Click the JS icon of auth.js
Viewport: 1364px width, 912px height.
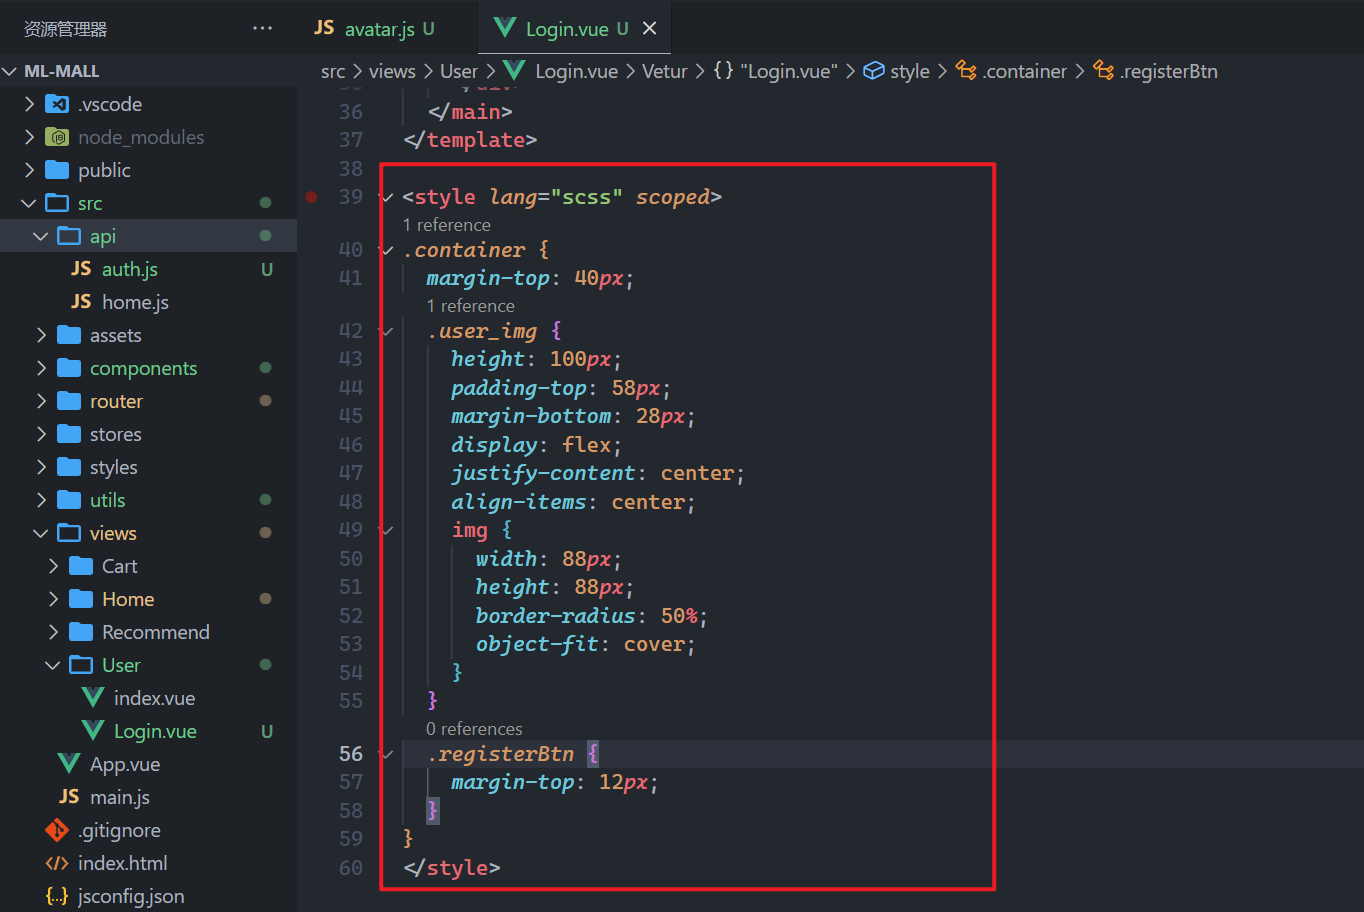coord(82,269)
